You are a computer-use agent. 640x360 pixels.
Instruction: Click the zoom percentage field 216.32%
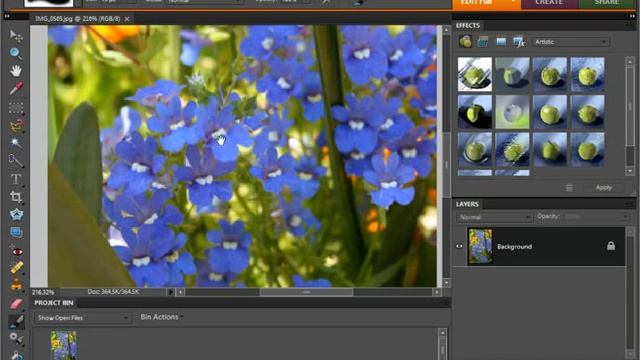pos(43,292)
